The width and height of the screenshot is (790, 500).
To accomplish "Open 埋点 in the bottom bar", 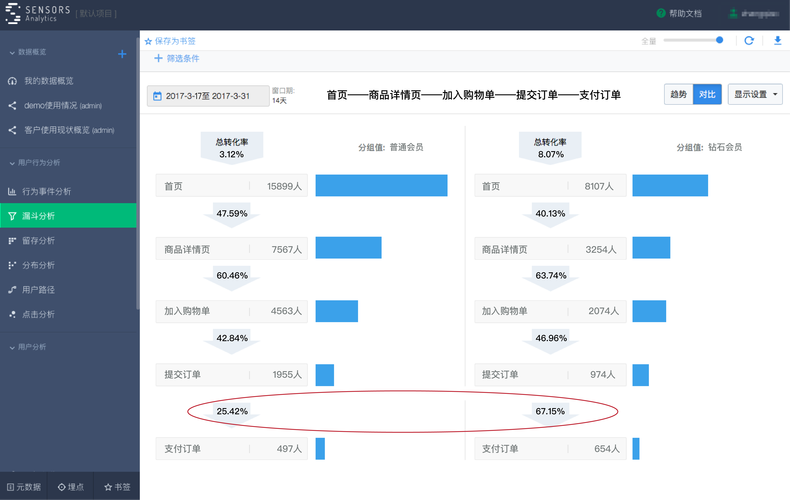I will (69, 487).
